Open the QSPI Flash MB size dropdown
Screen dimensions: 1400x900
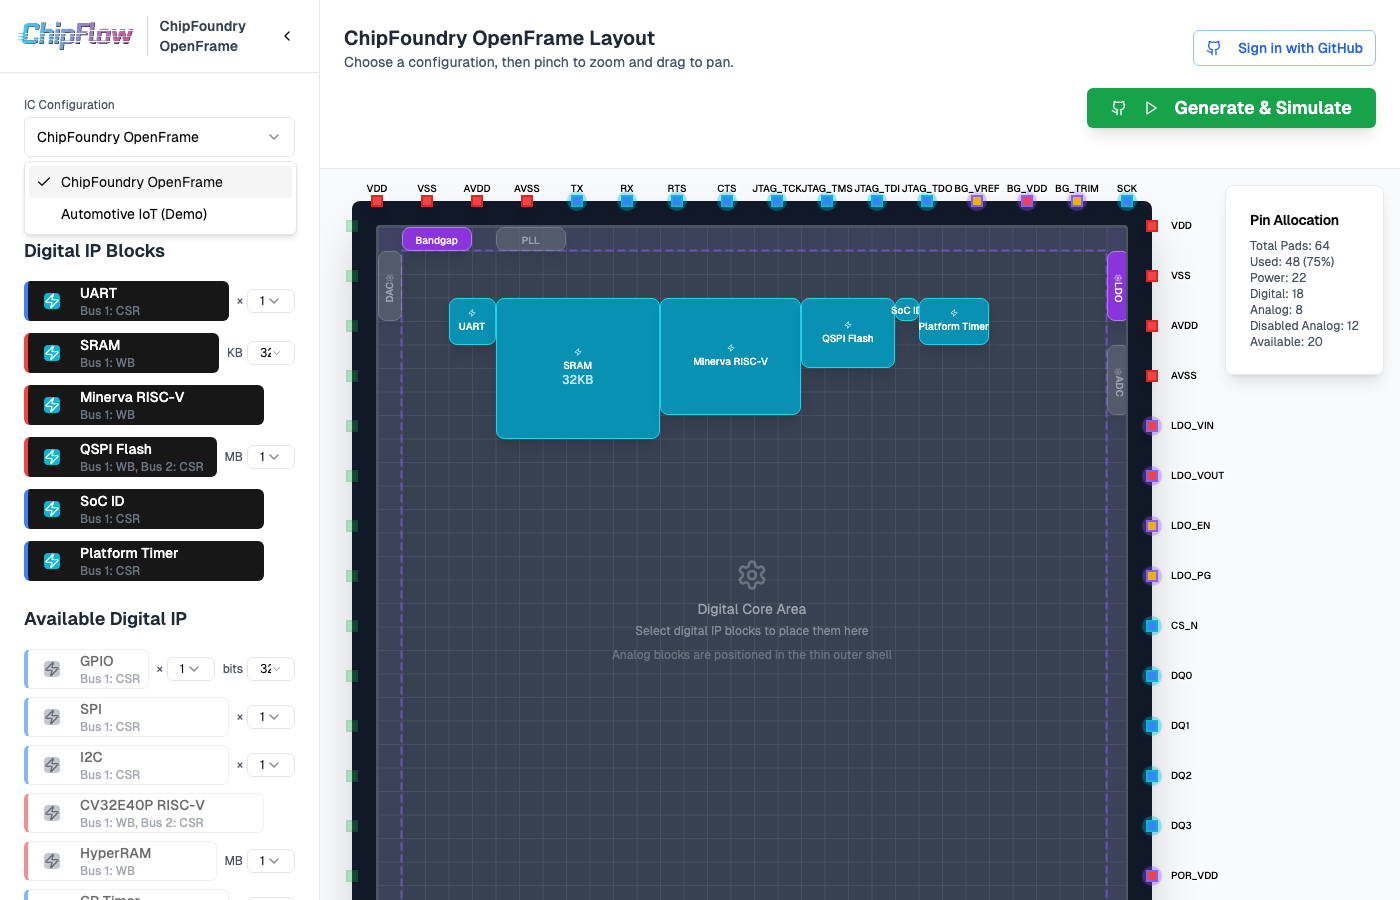270,457
